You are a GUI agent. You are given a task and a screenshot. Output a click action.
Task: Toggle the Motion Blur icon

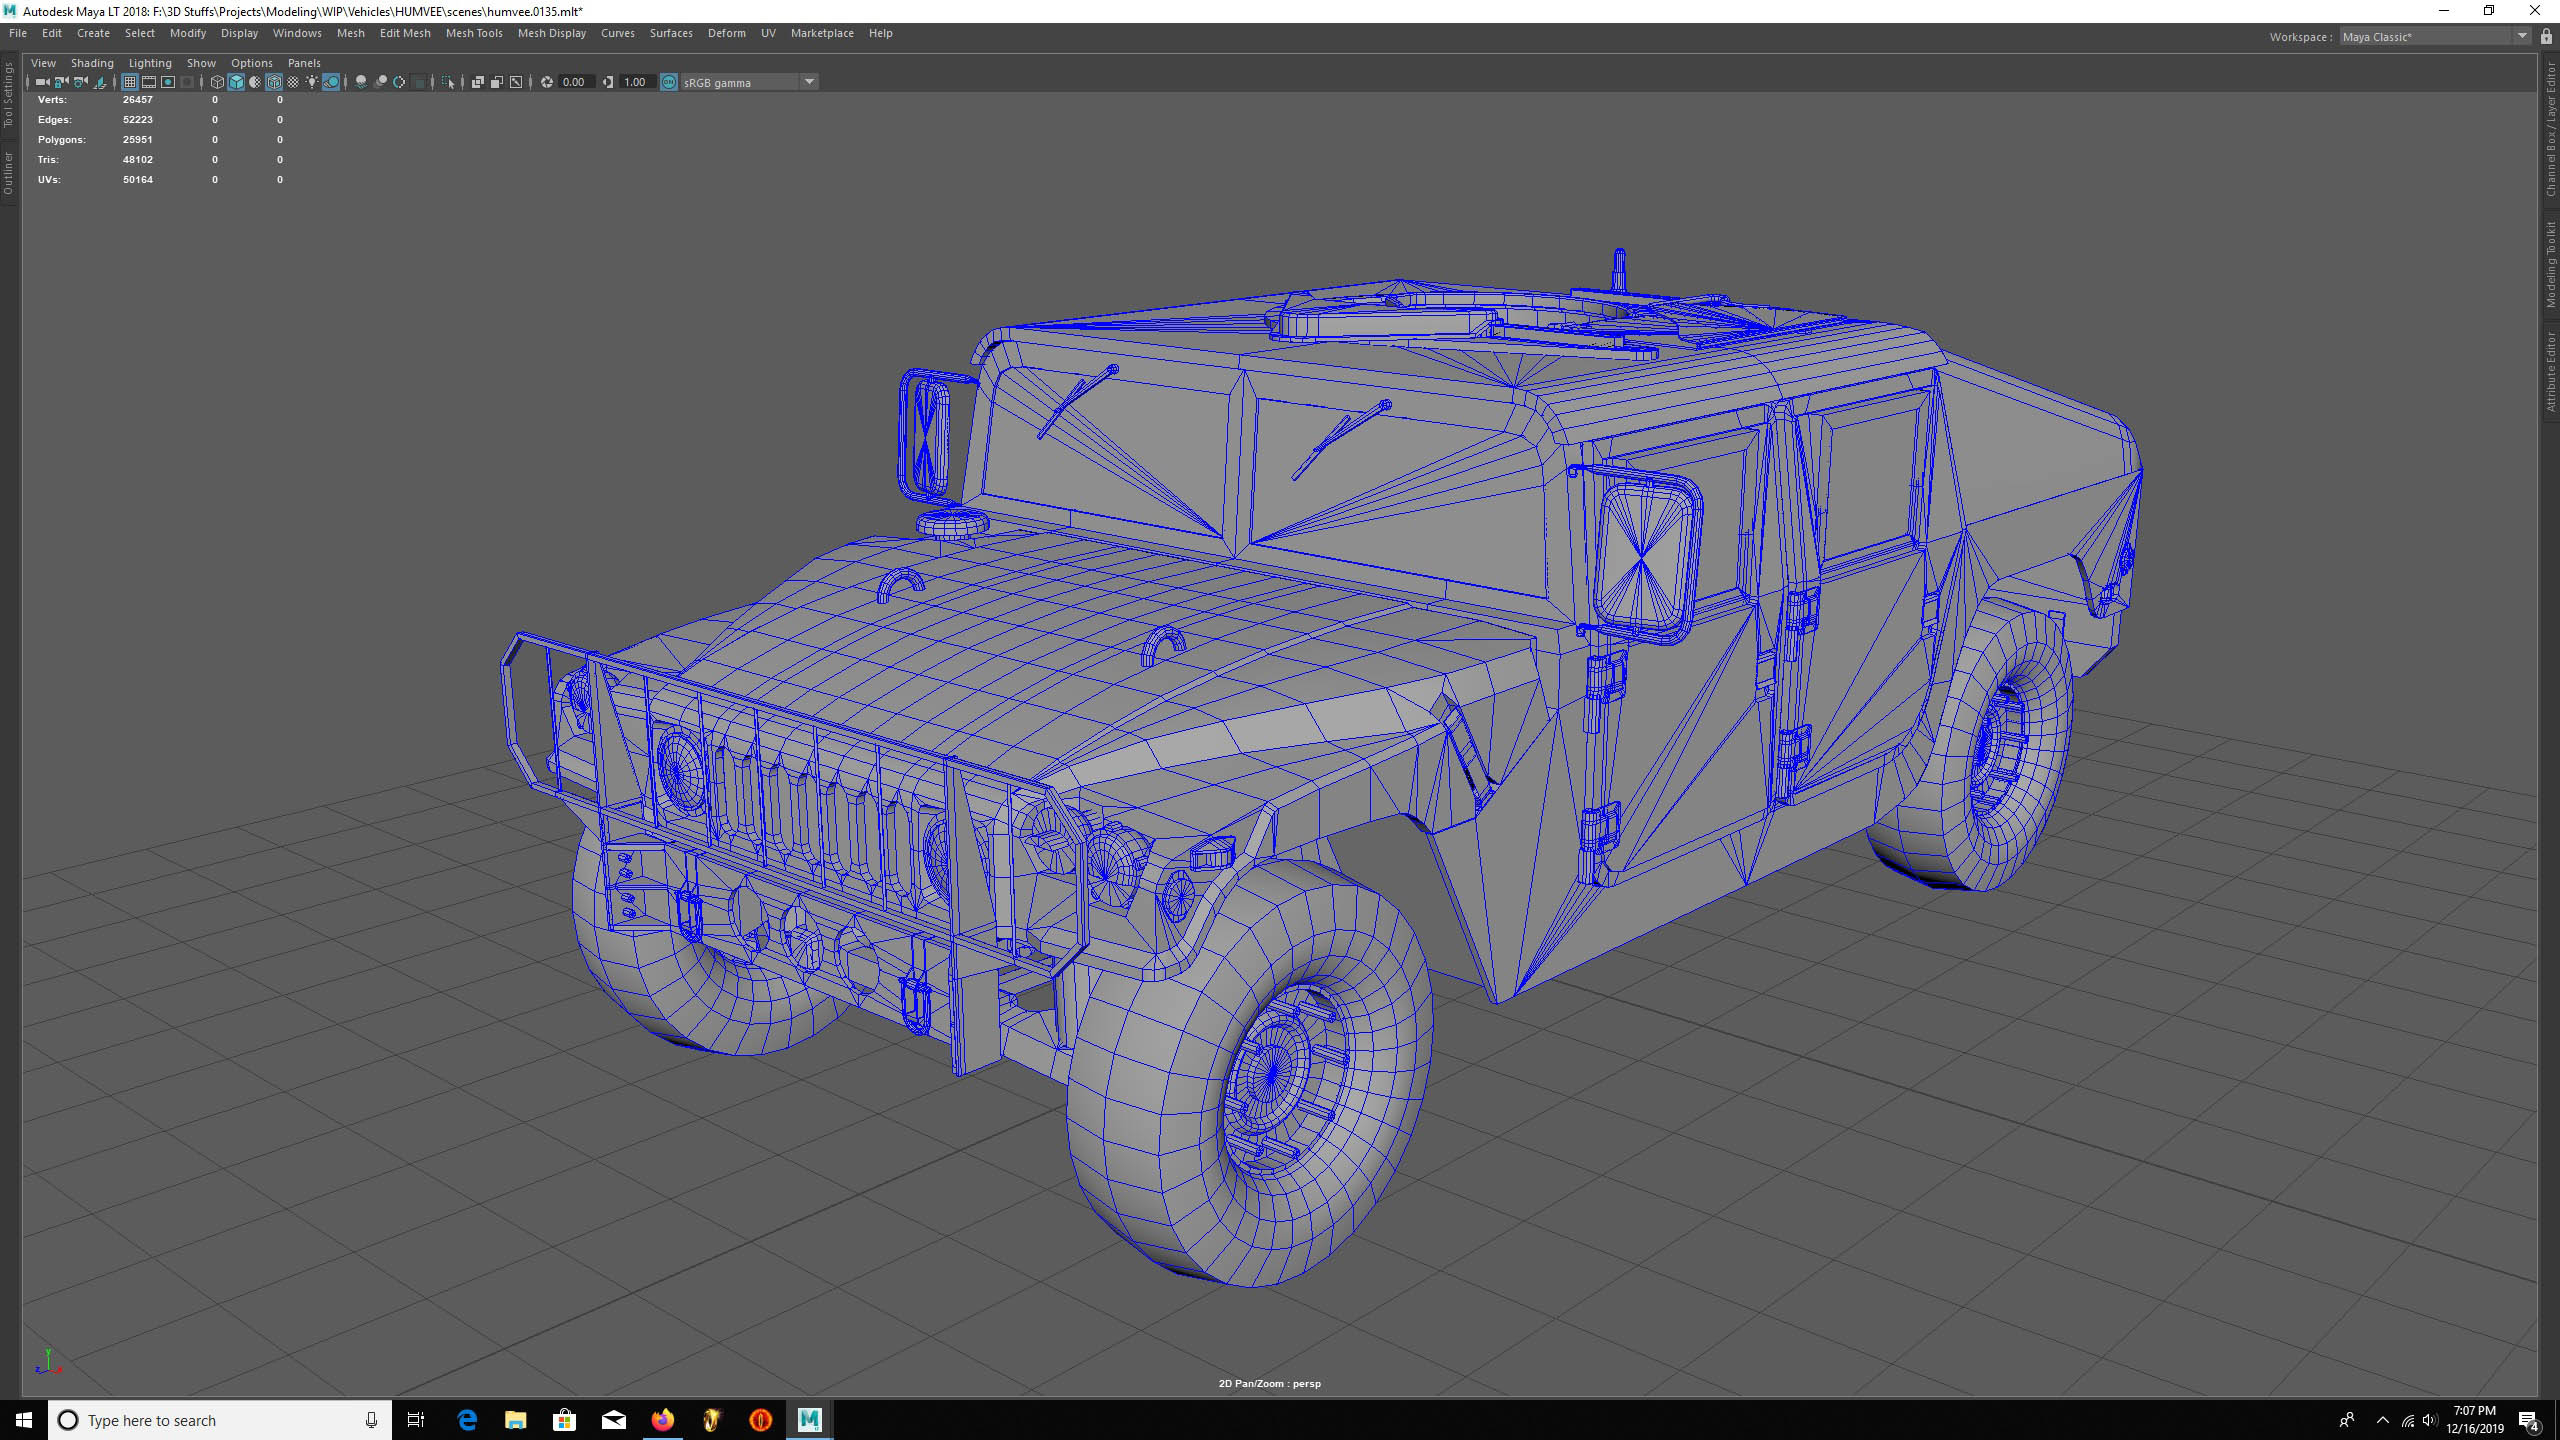pos(380,82)
